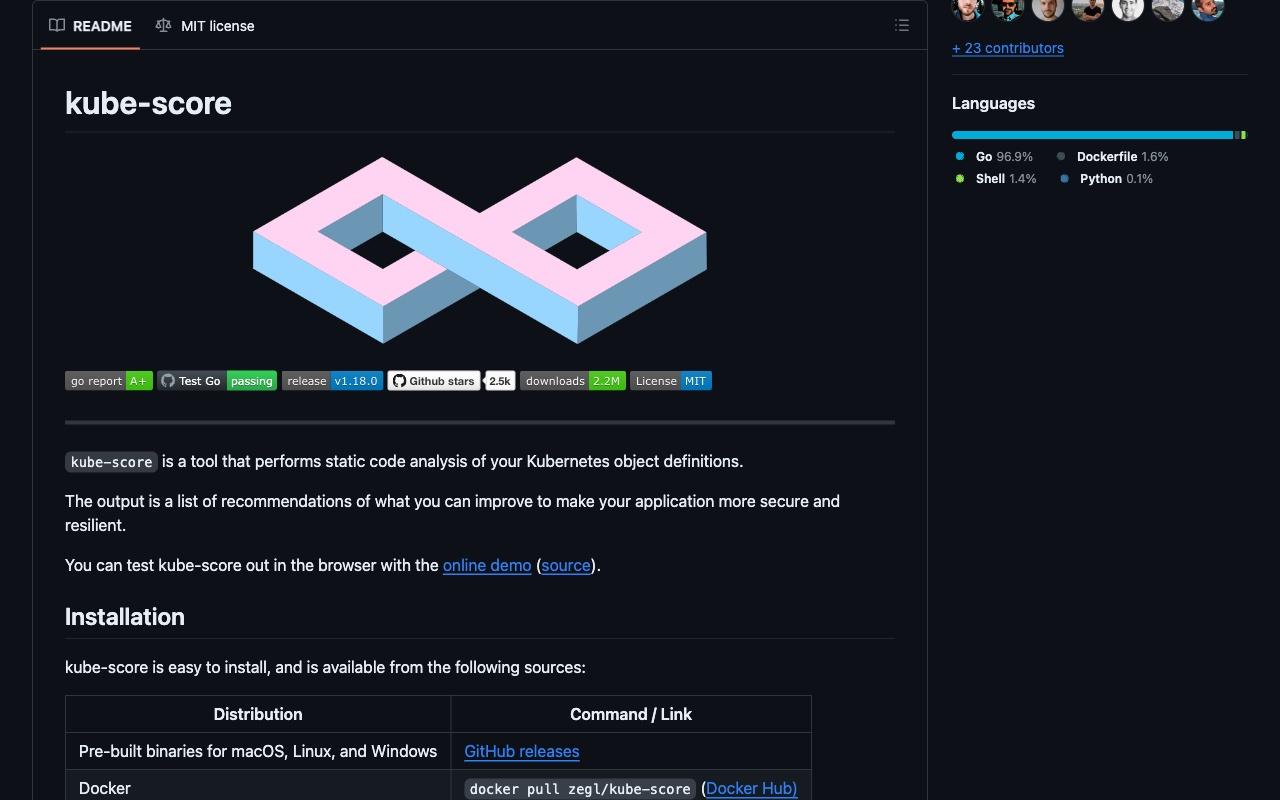This screenshot has width=1280, height=800.
Task: Click the License MIT badge
Action: [x=671, y=381]
